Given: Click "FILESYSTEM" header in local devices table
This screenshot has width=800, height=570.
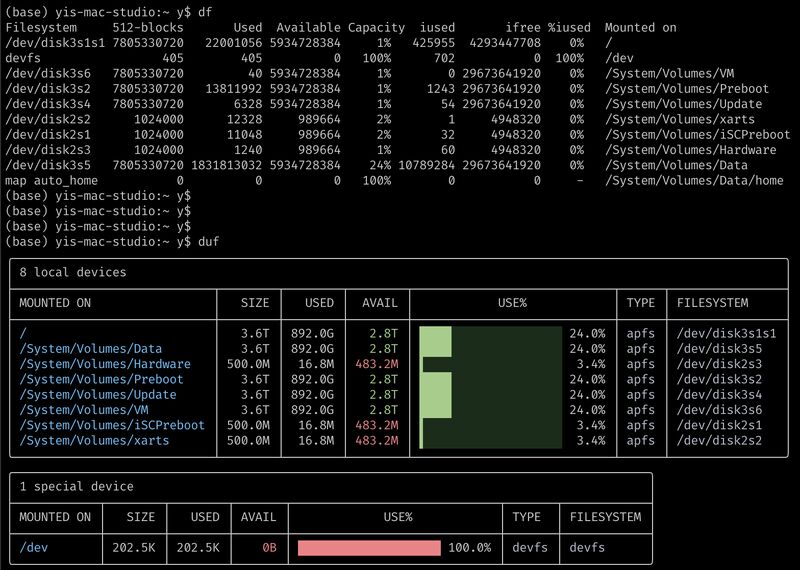Looking at the screenshot, I should coord(712,303).
